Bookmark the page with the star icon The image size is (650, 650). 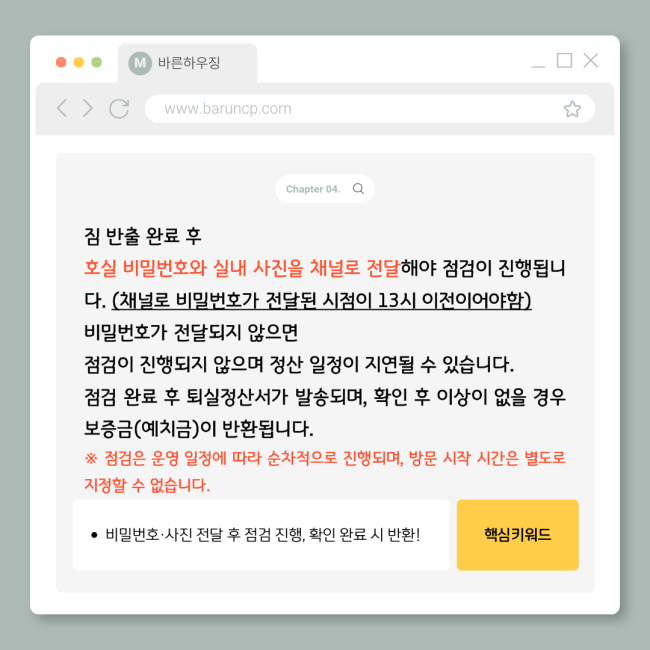click(x=572, y=109)
